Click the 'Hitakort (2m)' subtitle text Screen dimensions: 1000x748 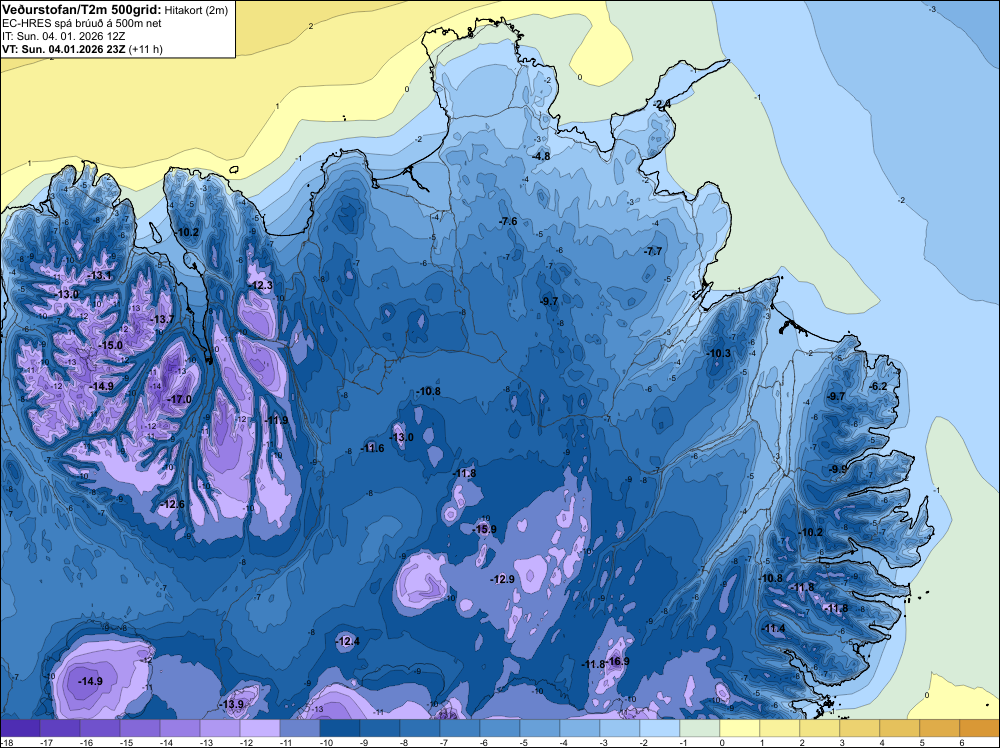pos(194,10)
